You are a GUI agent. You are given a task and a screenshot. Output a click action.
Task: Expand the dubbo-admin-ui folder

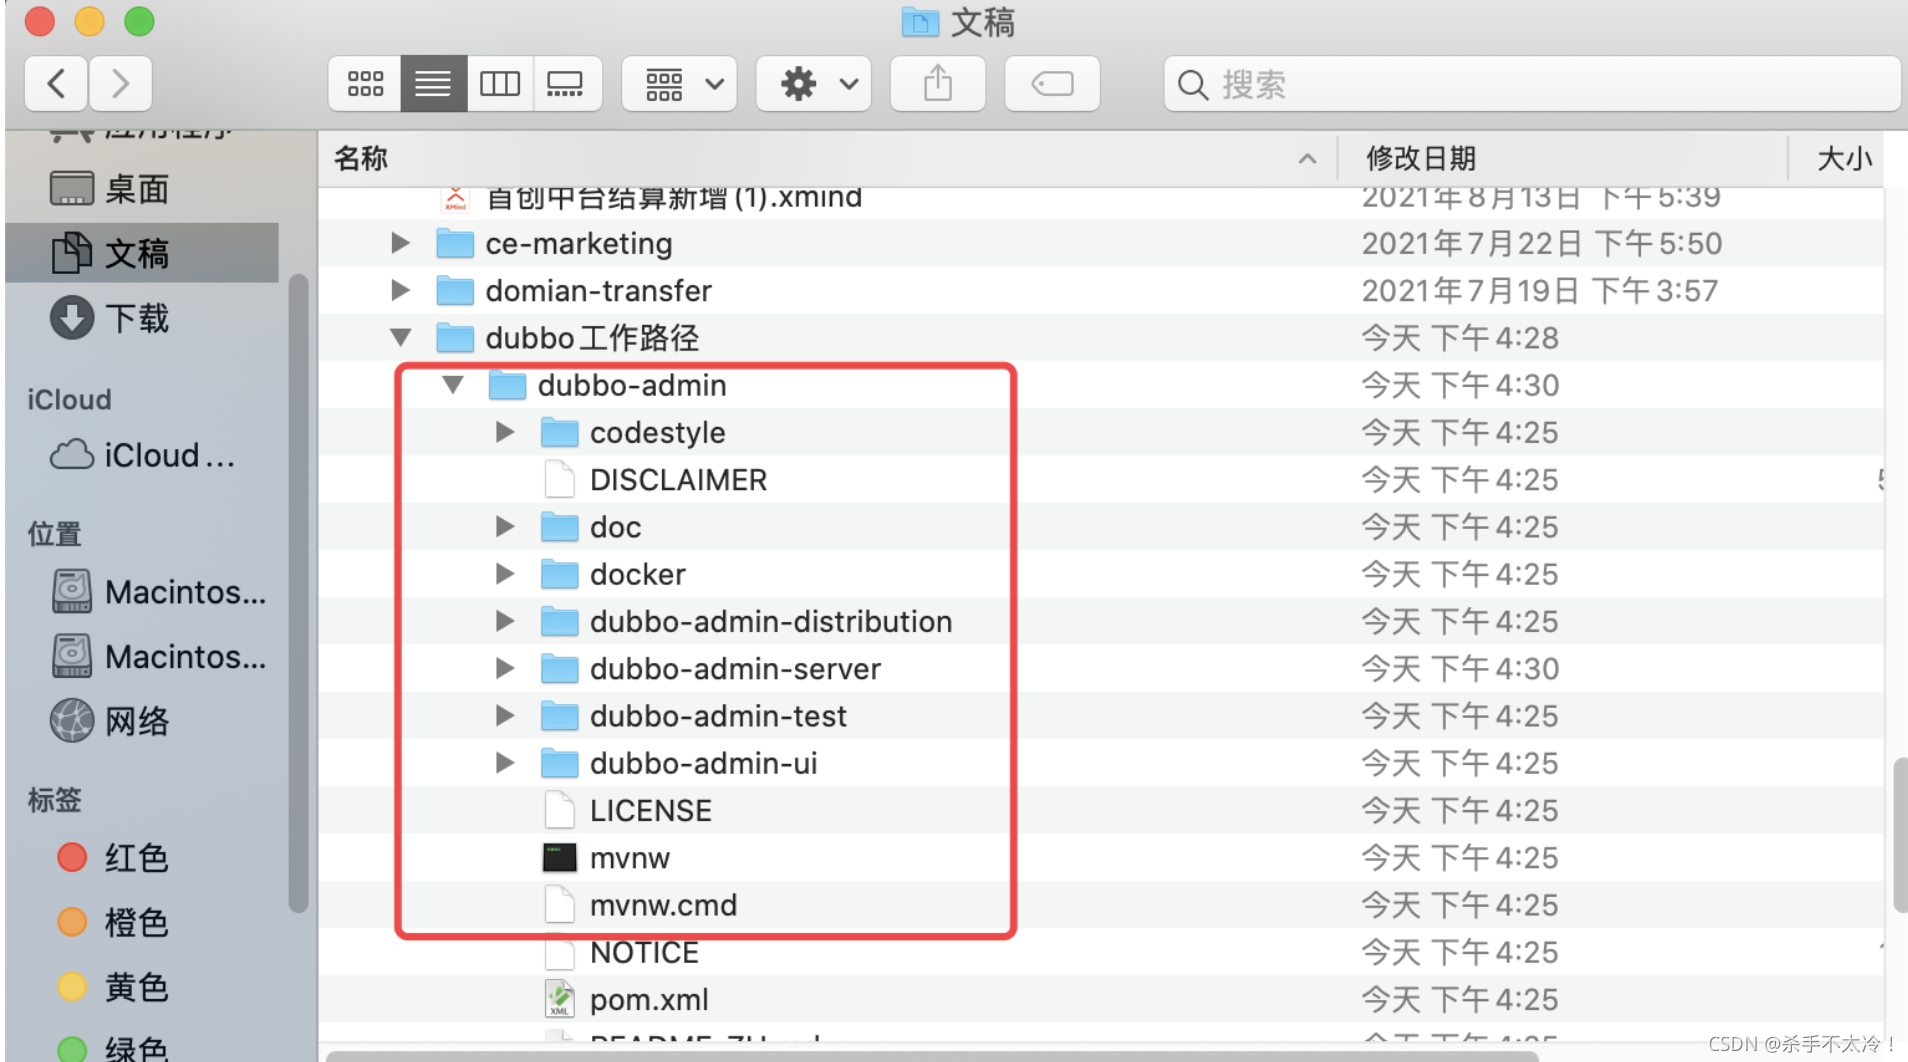pyautogui.click(x=505, y=763)
